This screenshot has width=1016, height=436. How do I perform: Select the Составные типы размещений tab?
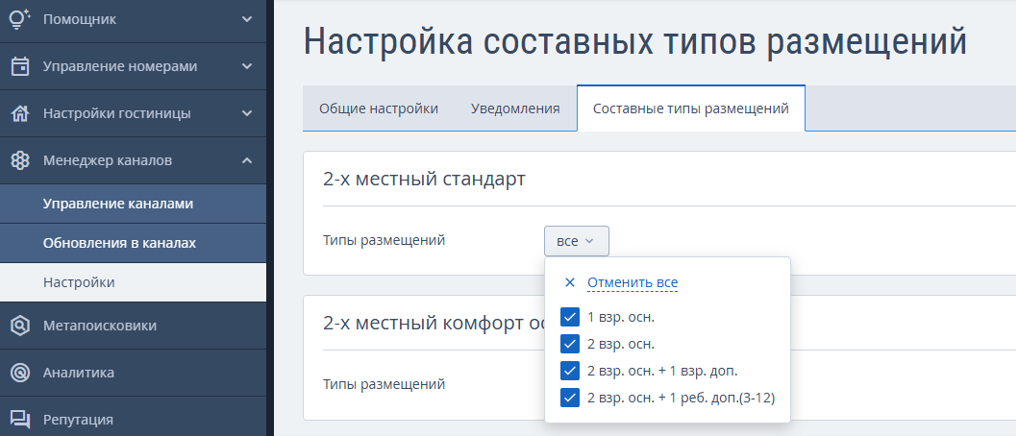tap(691, 108)
